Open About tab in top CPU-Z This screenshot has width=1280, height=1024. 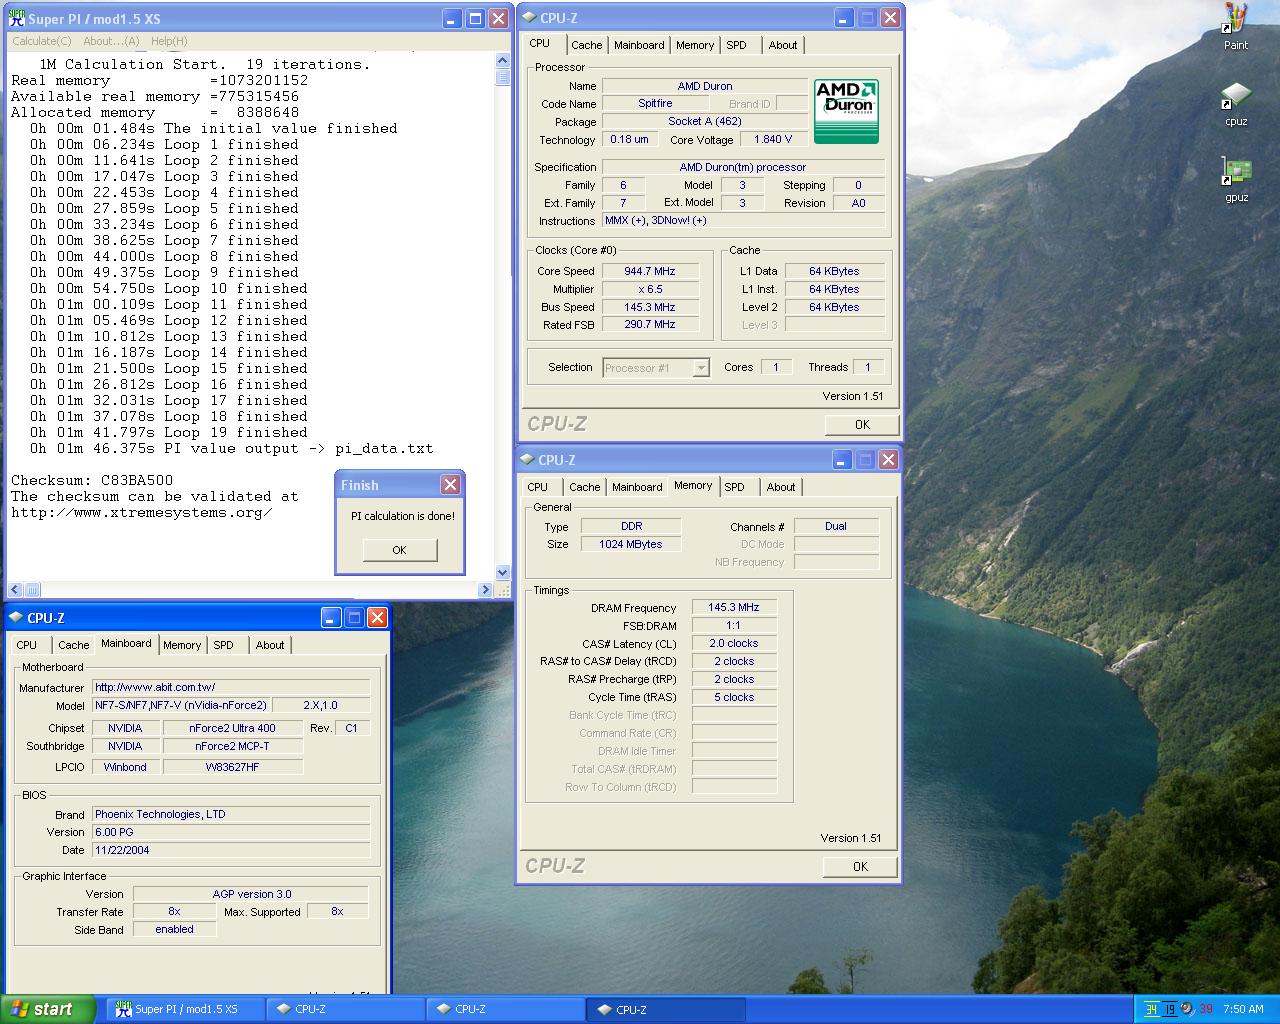[783, 45]
